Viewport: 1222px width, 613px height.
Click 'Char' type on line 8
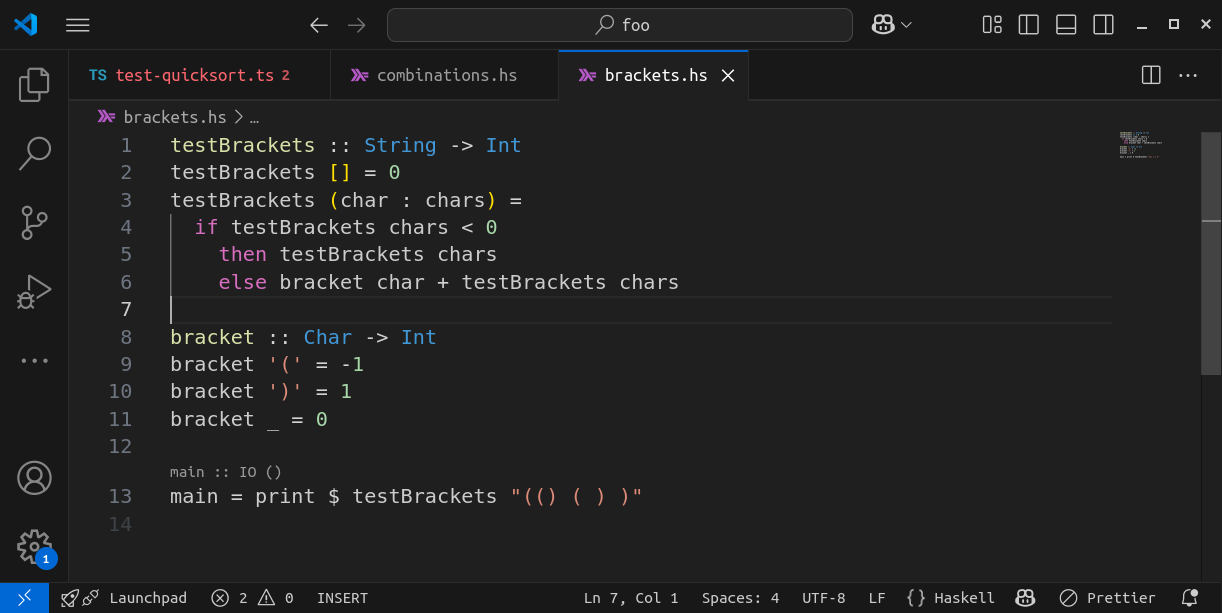tap(328, 338)
